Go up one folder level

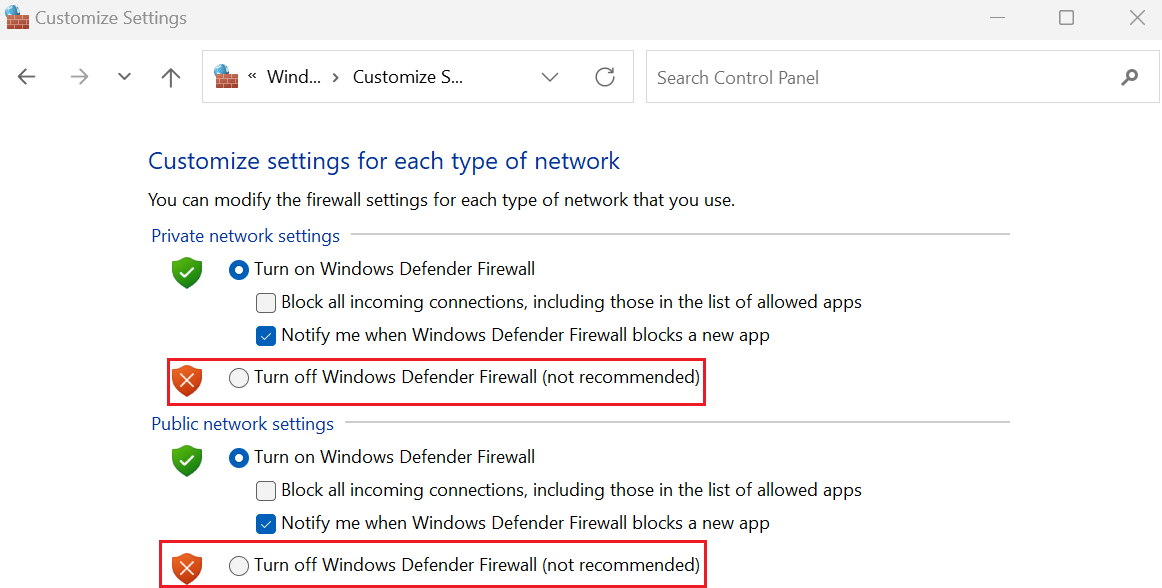[x=171, y=76]
